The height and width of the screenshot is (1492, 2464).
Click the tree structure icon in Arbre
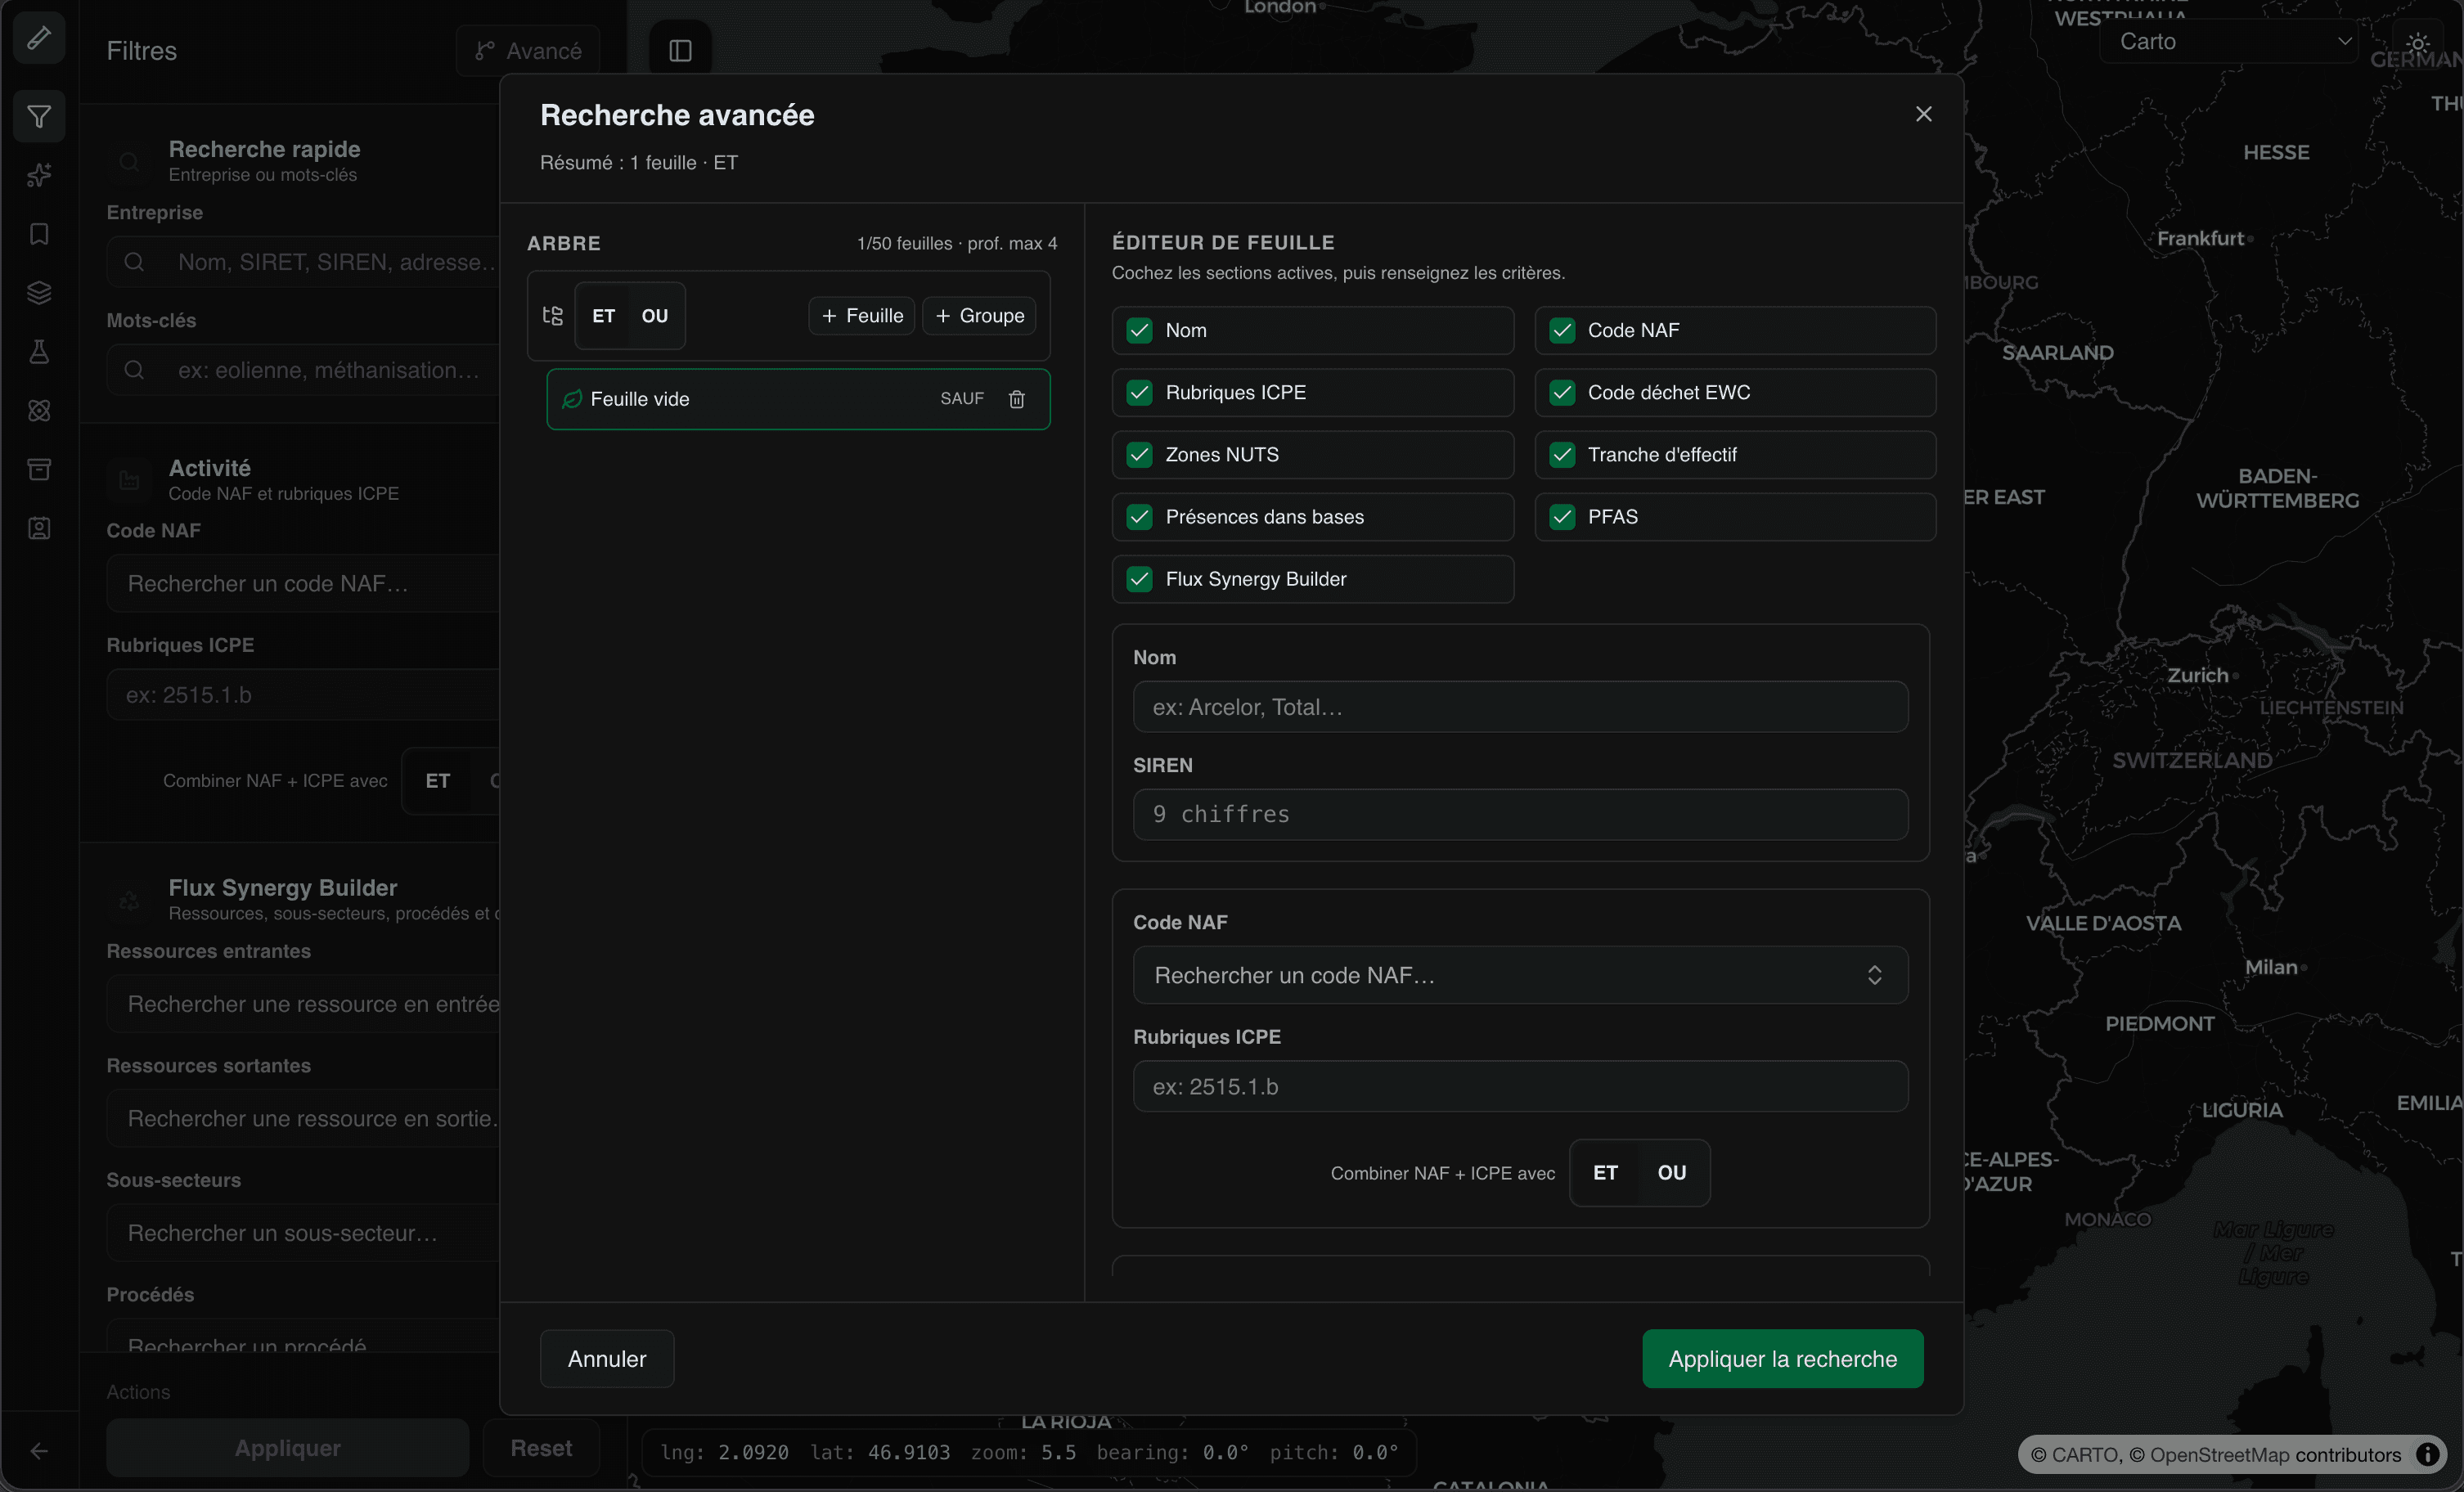(552, 316)
